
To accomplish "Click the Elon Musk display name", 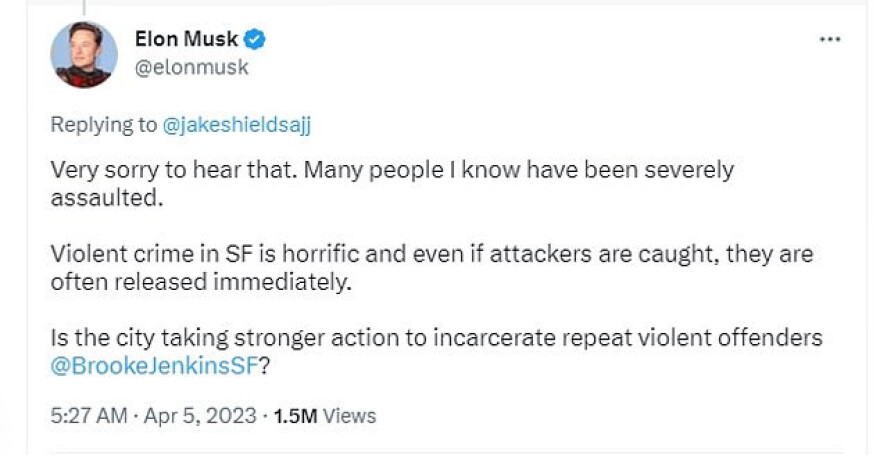I will click(186, 40).
